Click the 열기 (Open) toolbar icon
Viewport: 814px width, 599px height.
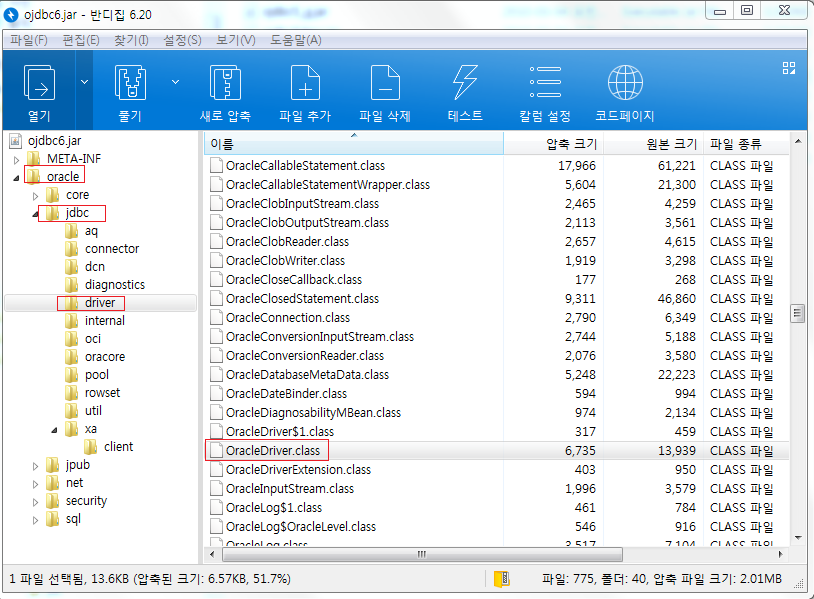tap(39, 83)
